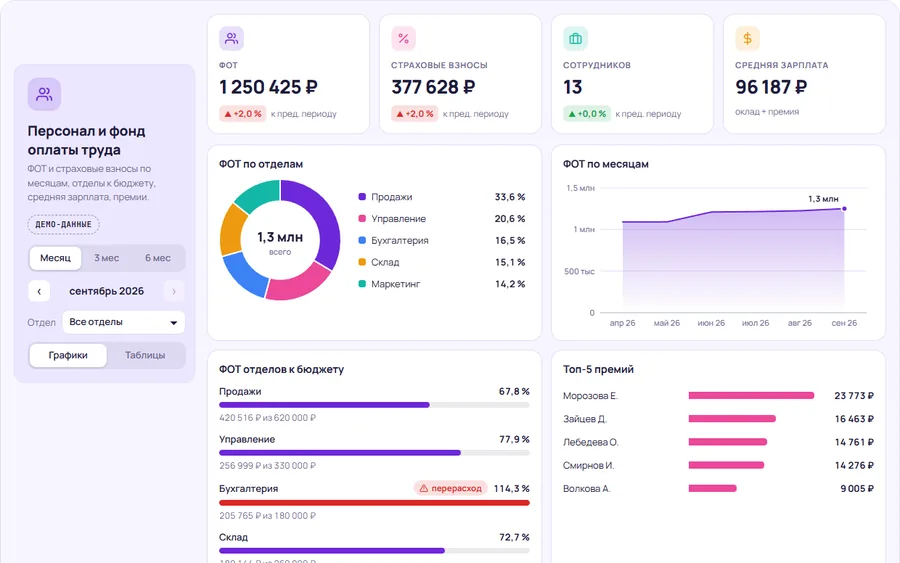This screenshot has width=900, height=563.
Task: Switch period to 3 мес
Action: click(107, 258)
